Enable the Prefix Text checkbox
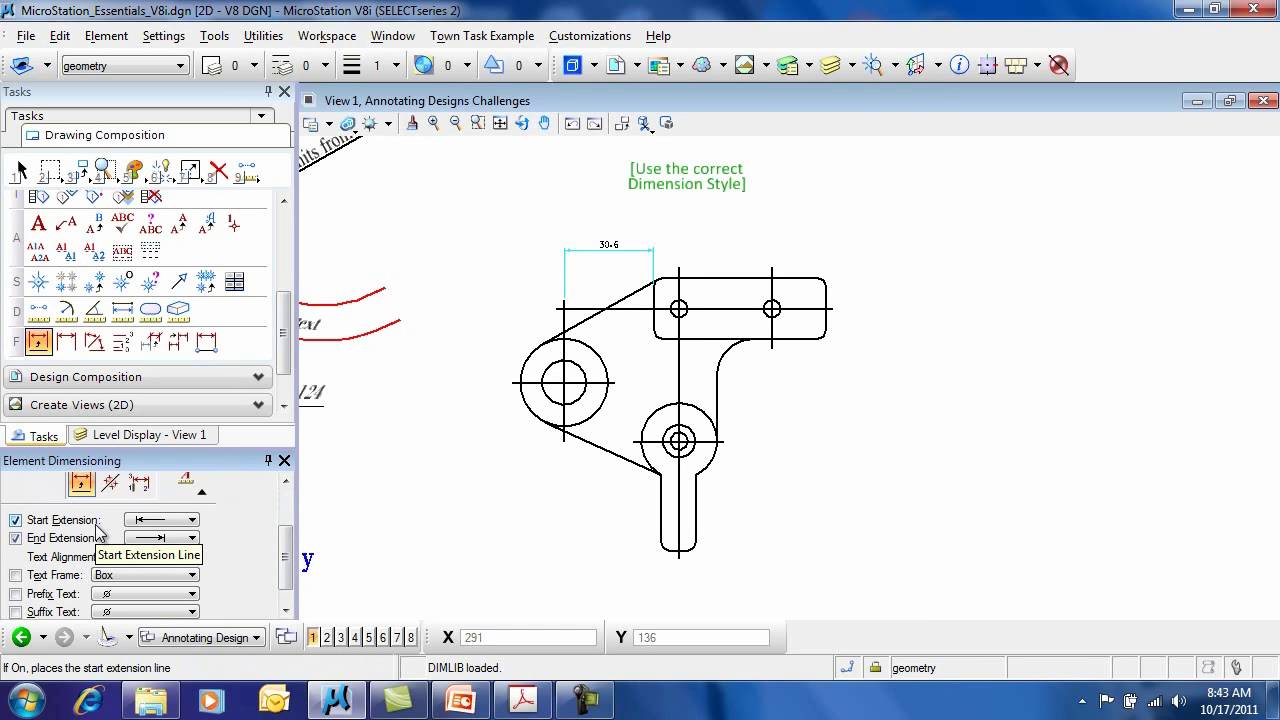The image size is (1280, 720). point(15,594)
